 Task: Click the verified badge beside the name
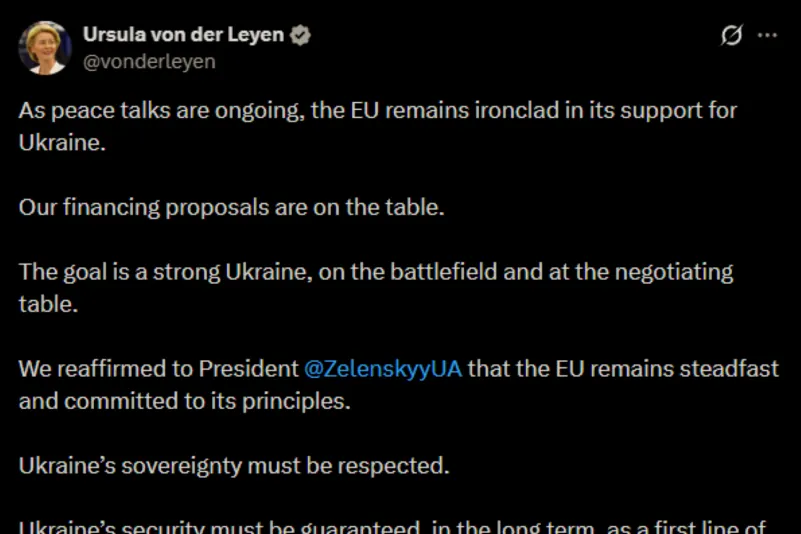pyautogui.click(x=301, y=36)
